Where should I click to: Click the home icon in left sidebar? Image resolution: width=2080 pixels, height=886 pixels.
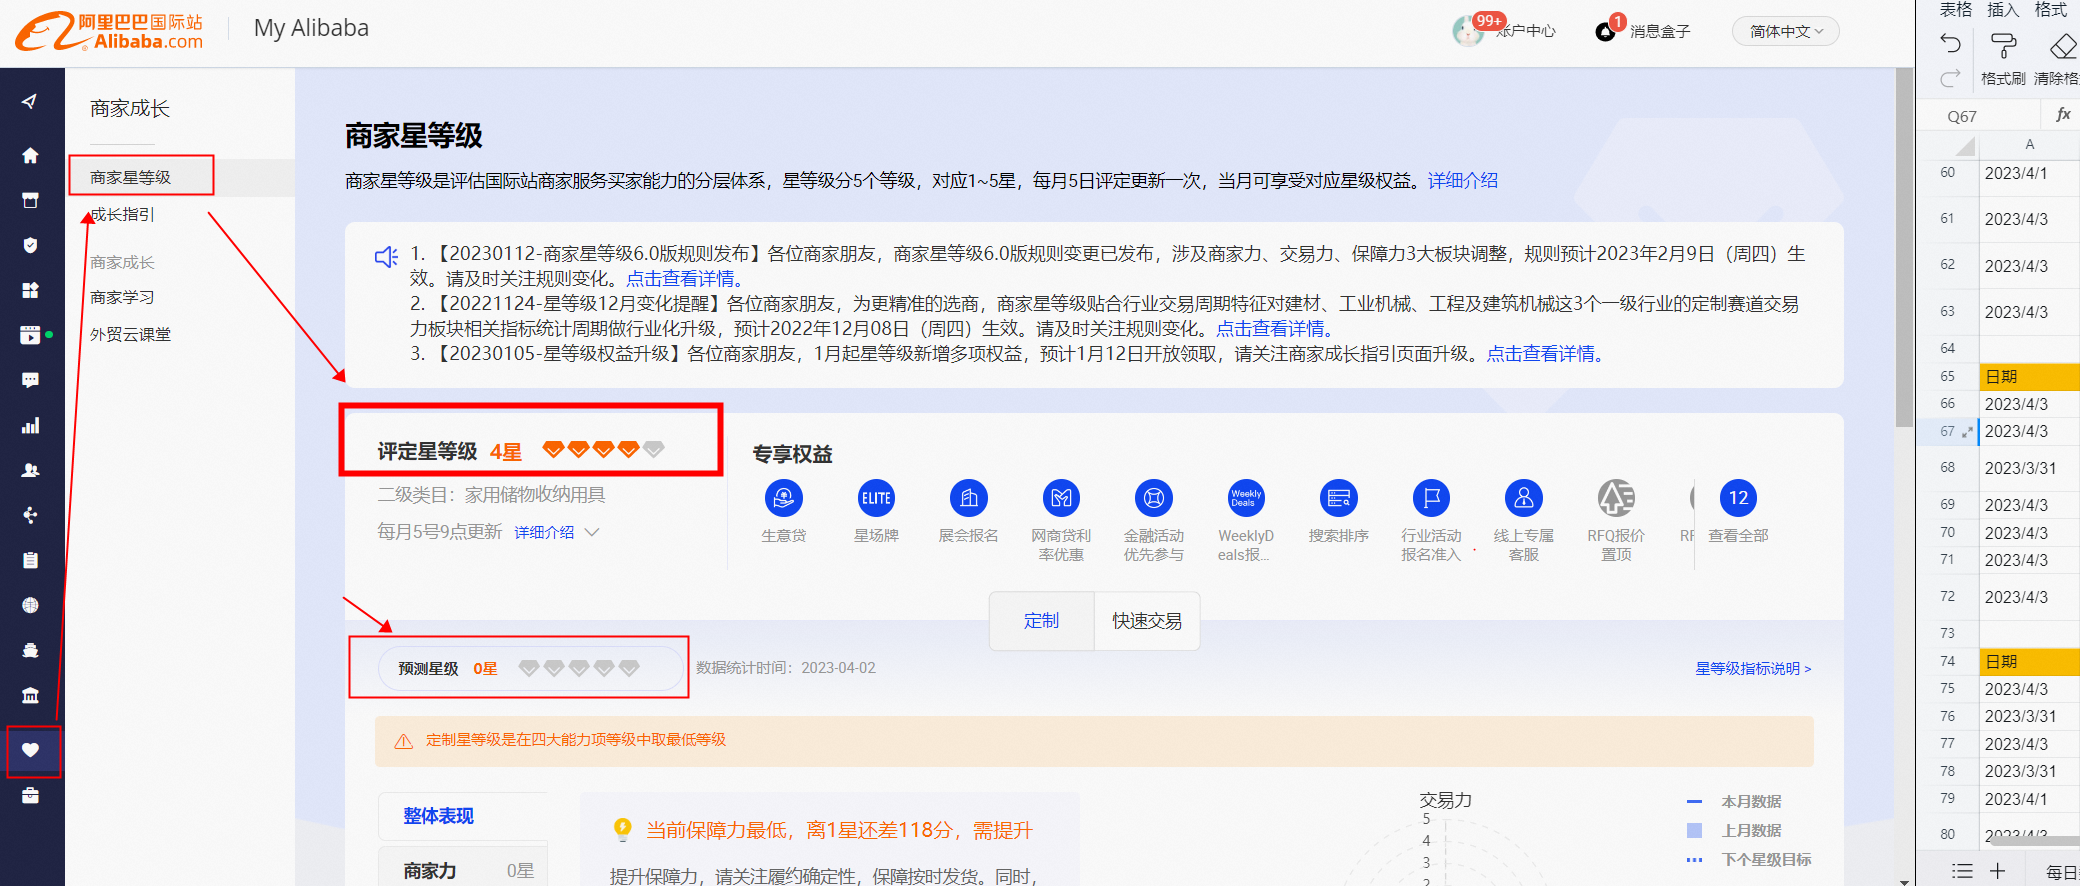pos(30,155)
